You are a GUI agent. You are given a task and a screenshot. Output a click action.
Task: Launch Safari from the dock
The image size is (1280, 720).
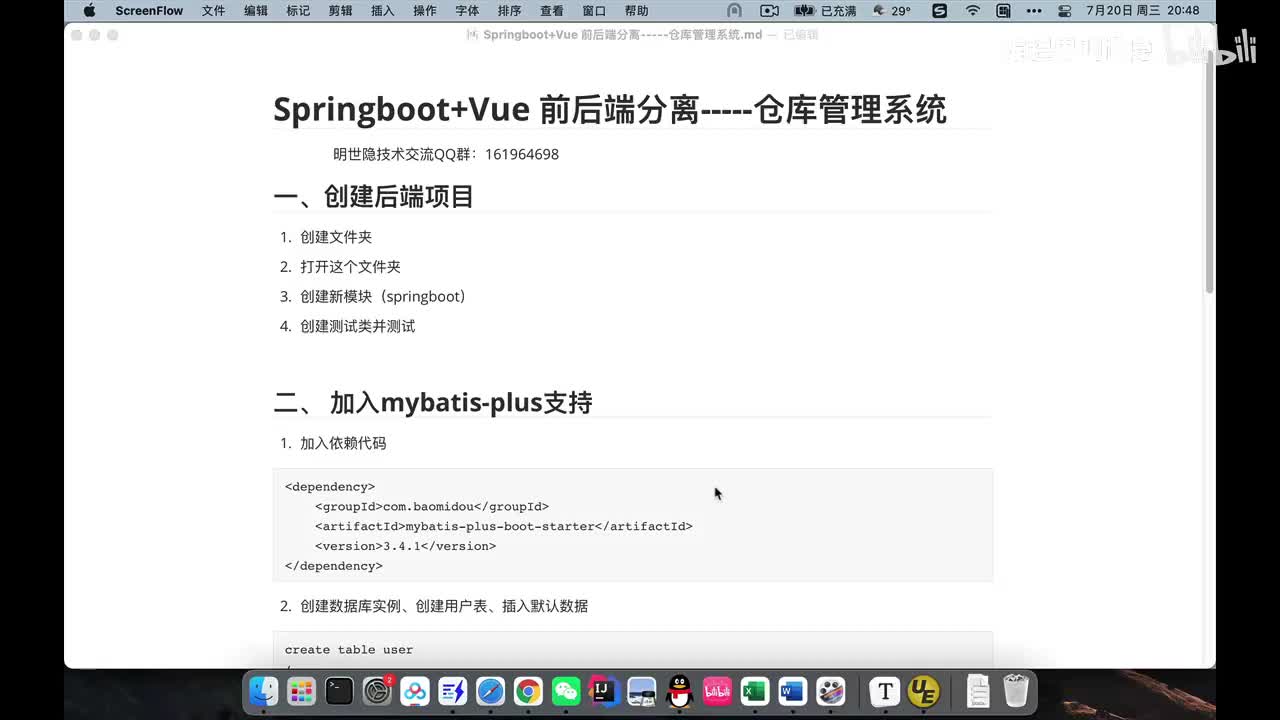490,691
